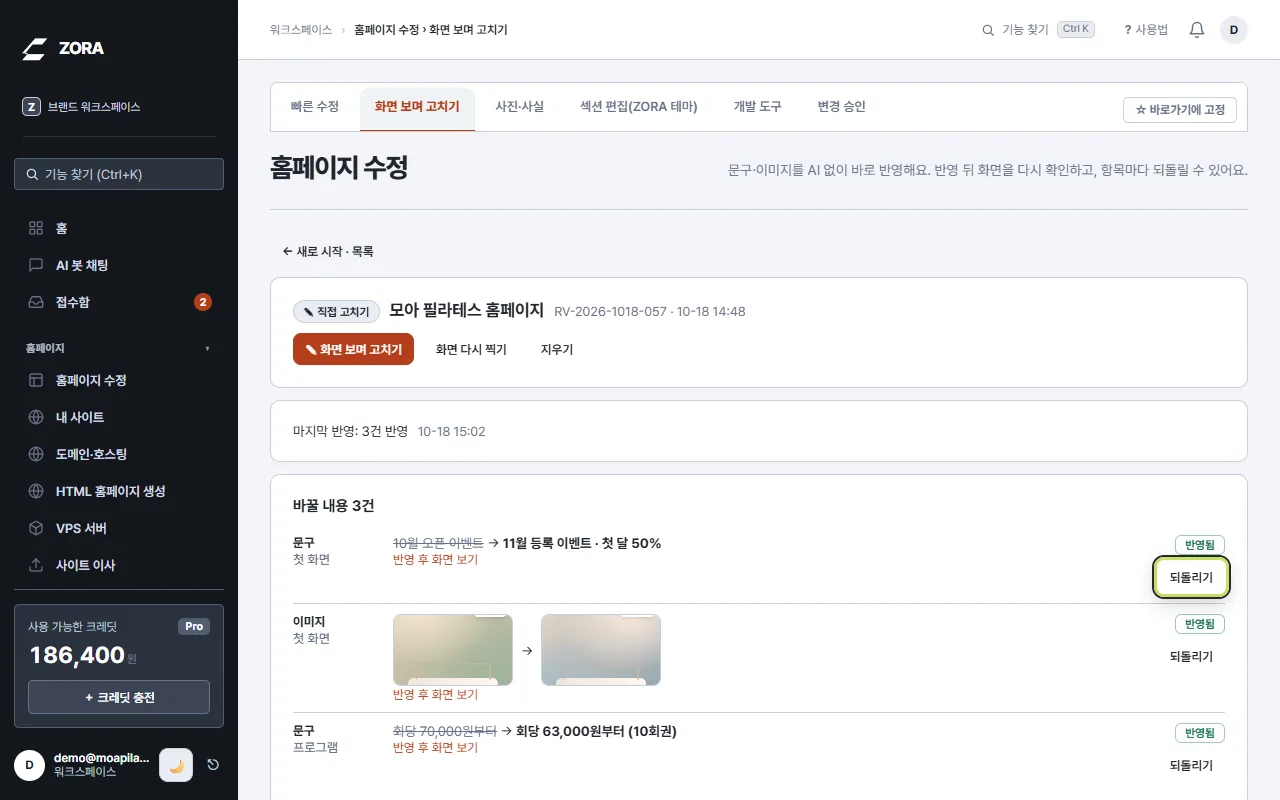Click the ZORA logo
This screenshot has height=800, width=1280.
pos(63,48)
